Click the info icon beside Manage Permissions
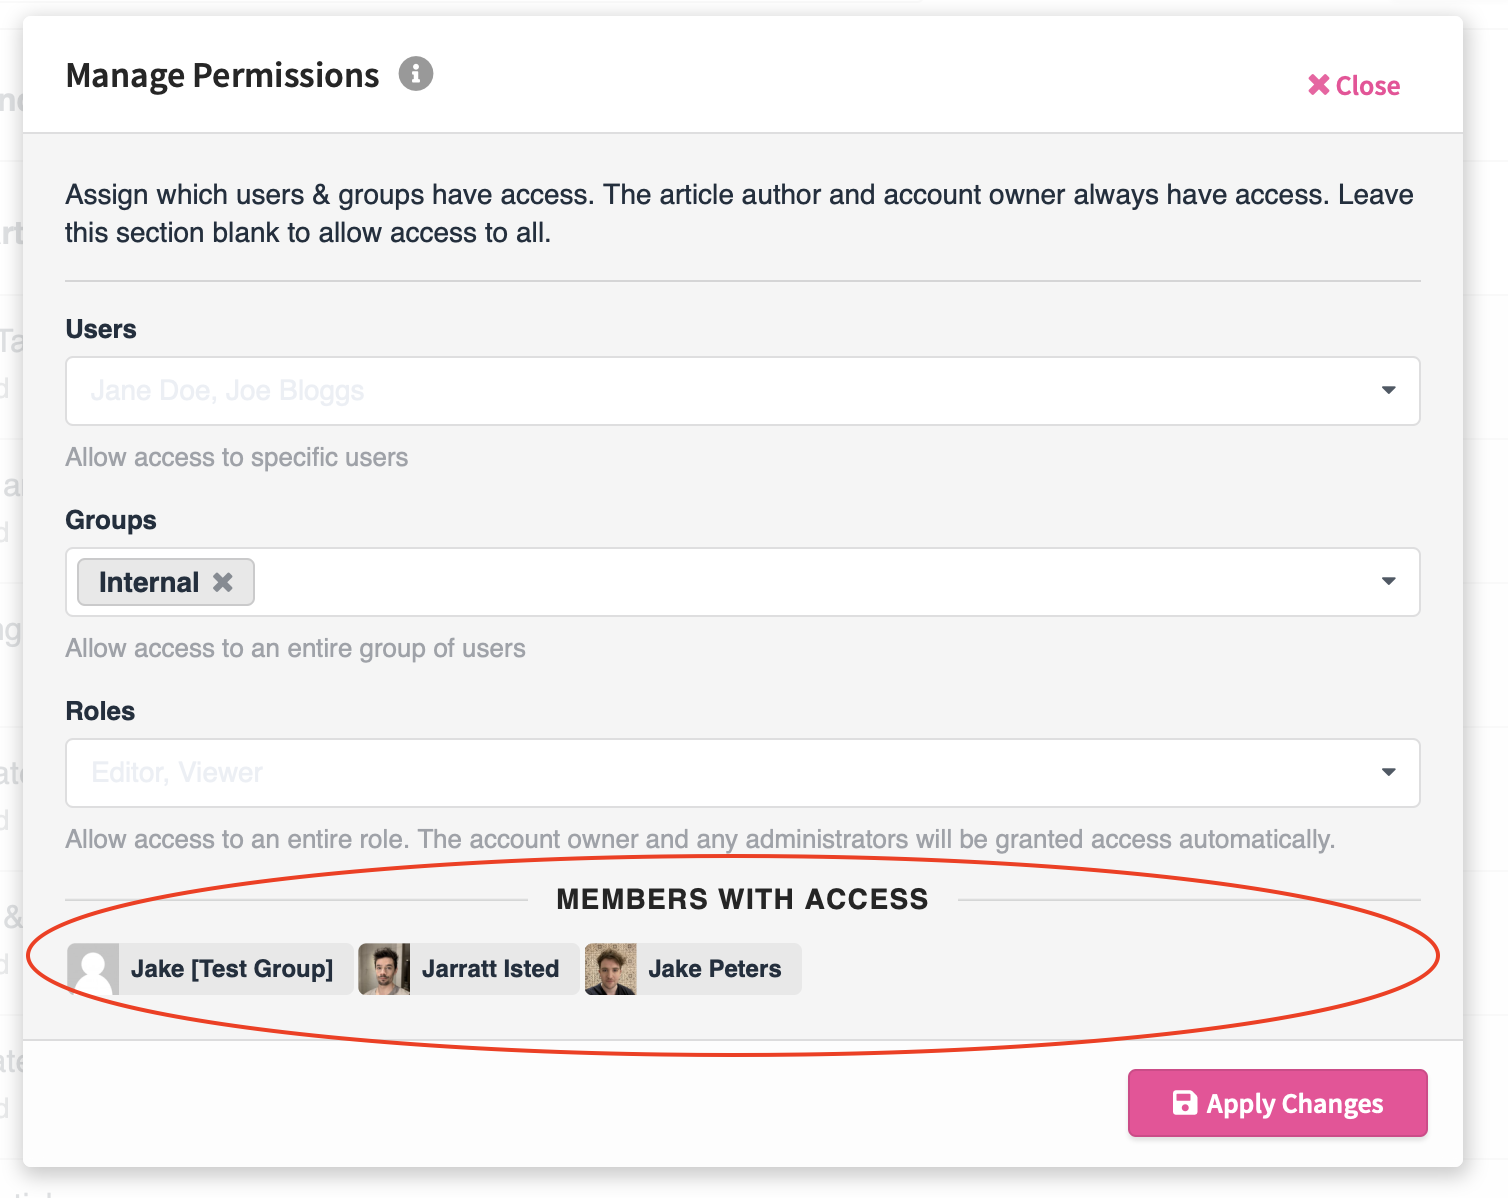 (416, 74)
